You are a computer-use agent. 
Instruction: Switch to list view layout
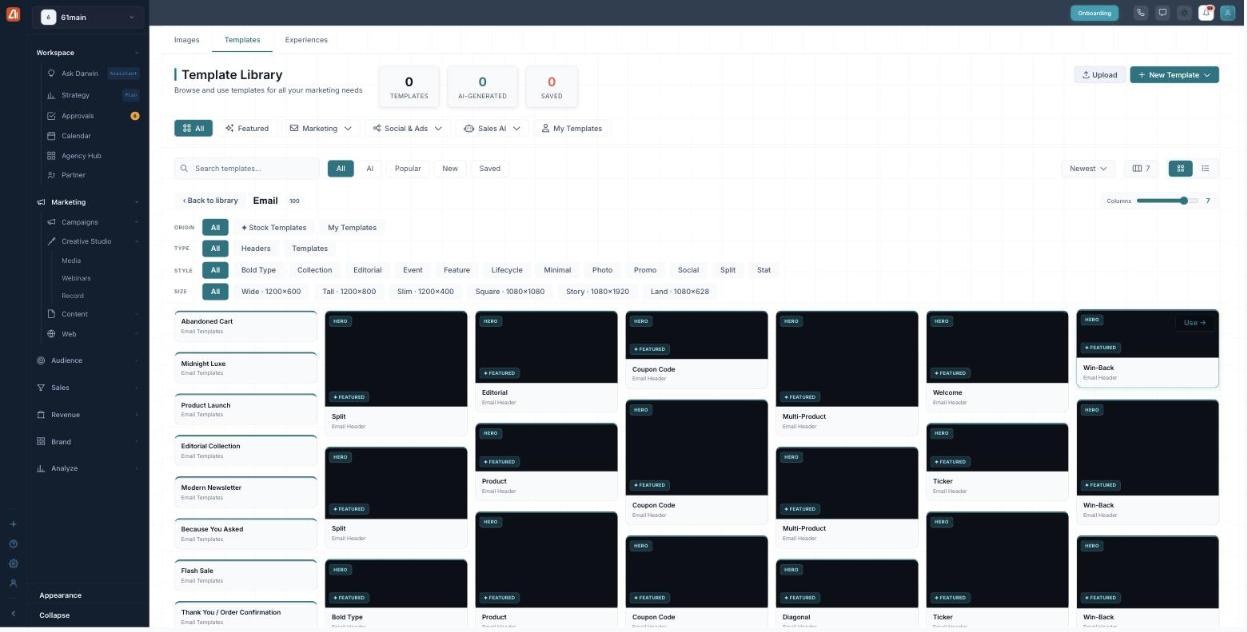click(x=1205, y=168)
